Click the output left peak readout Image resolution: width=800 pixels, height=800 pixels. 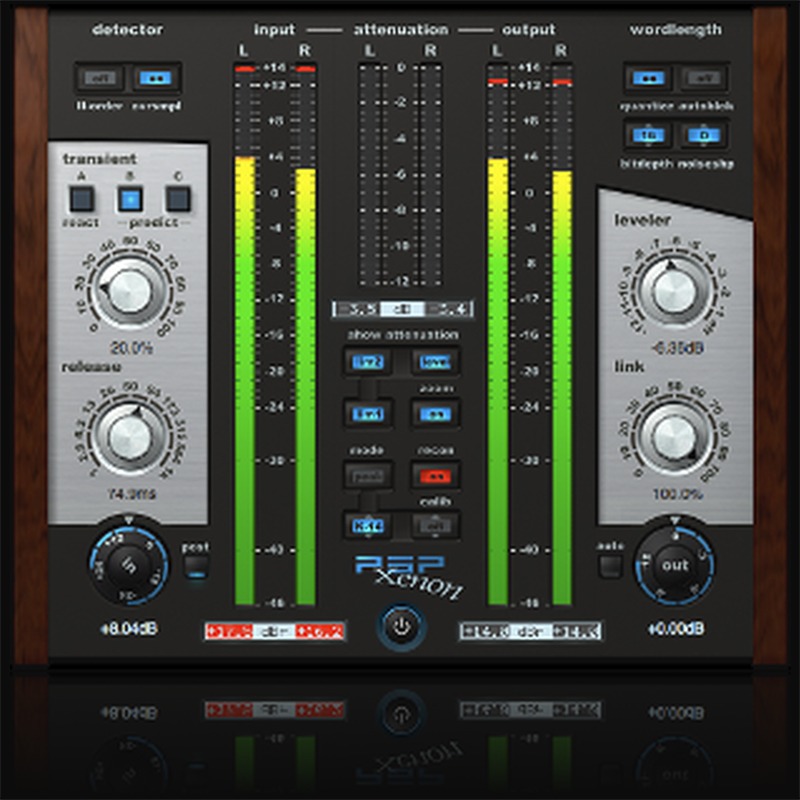click(x=485, y=631)
